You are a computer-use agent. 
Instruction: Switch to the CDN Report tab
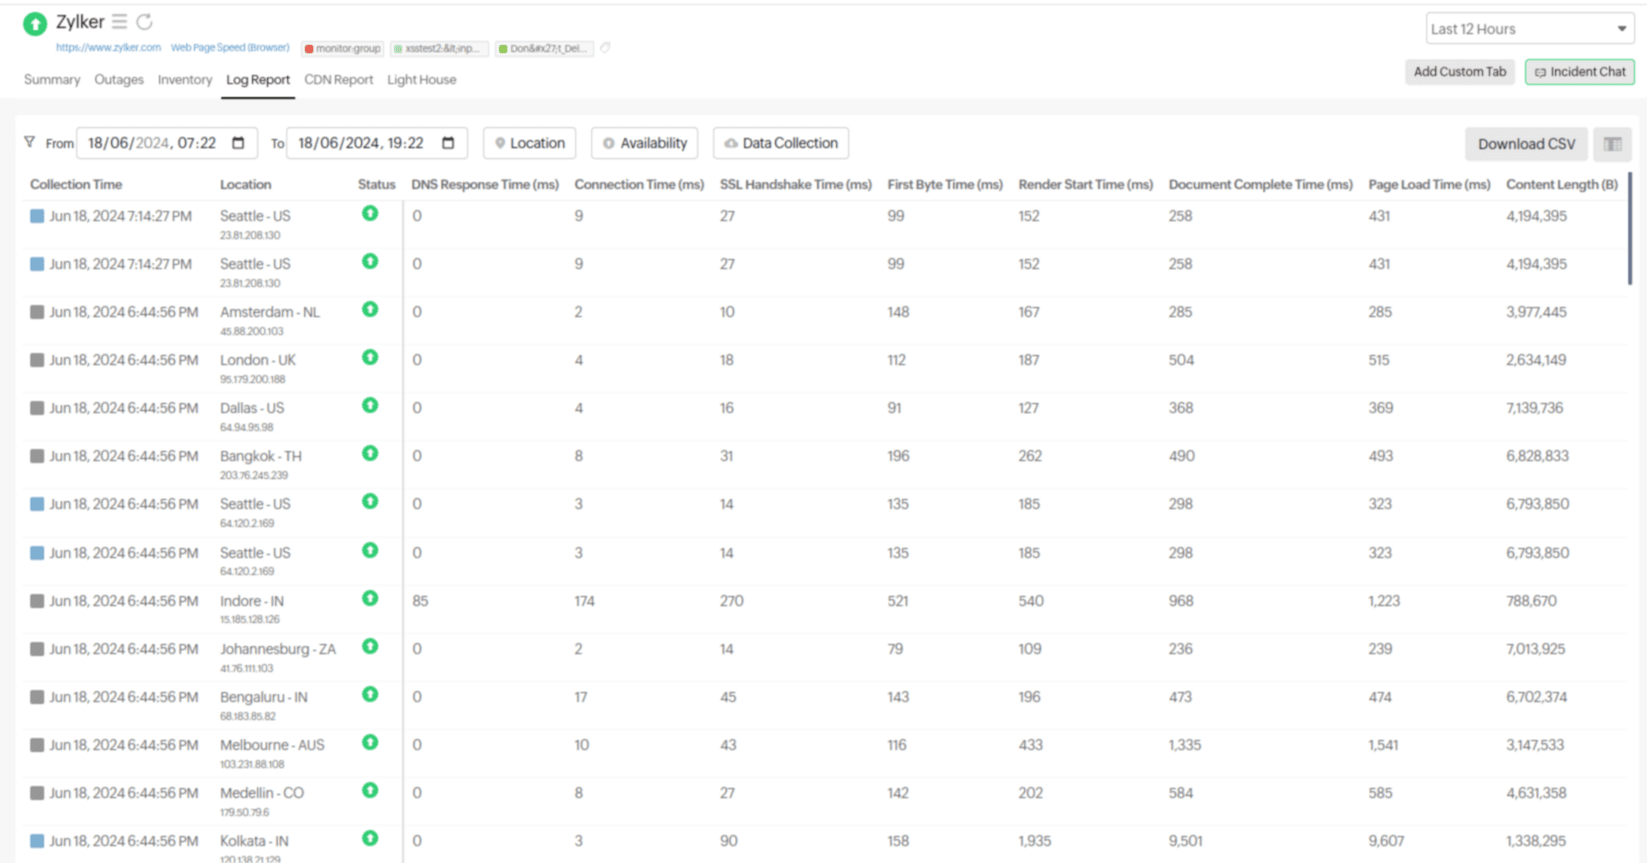tap(338, 80)
